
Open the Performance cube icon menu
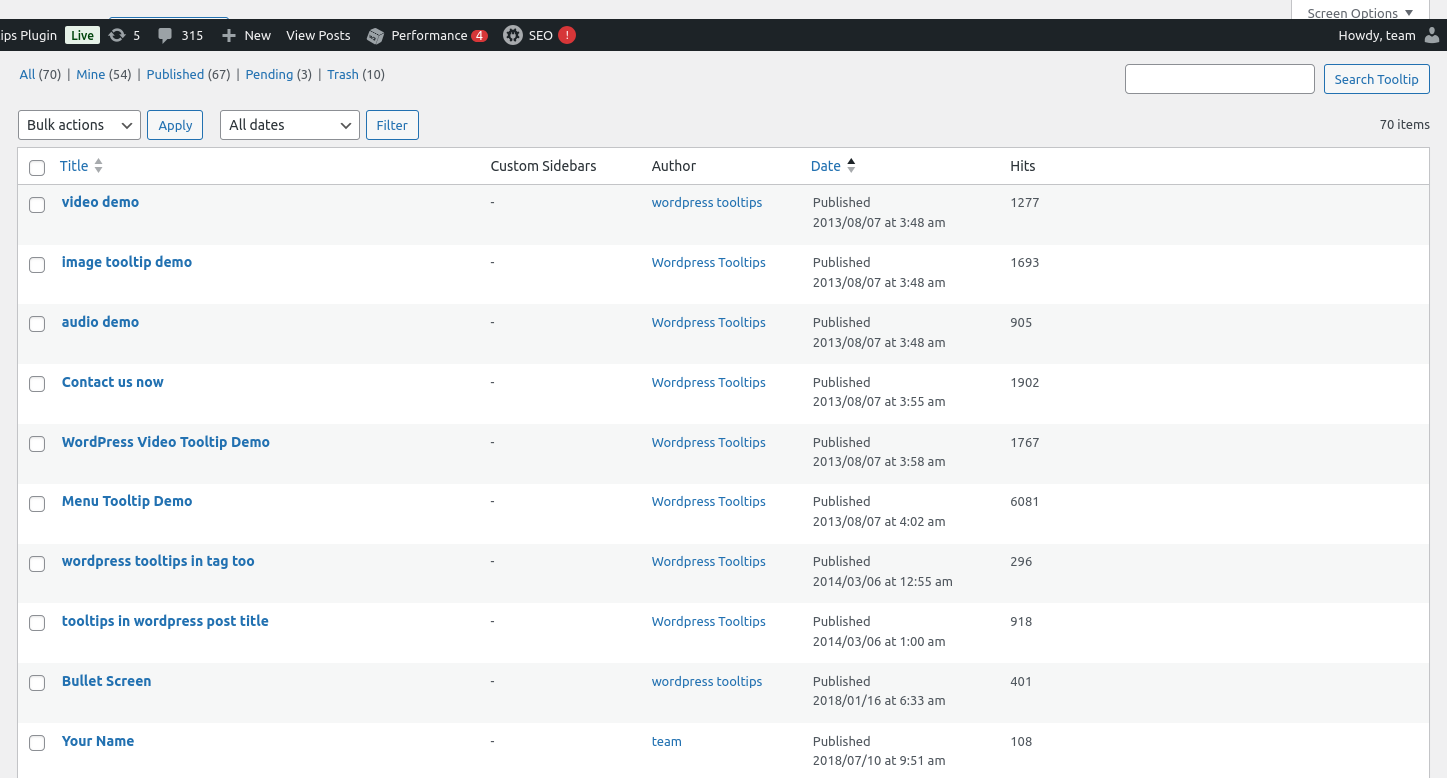pos(376,36)
